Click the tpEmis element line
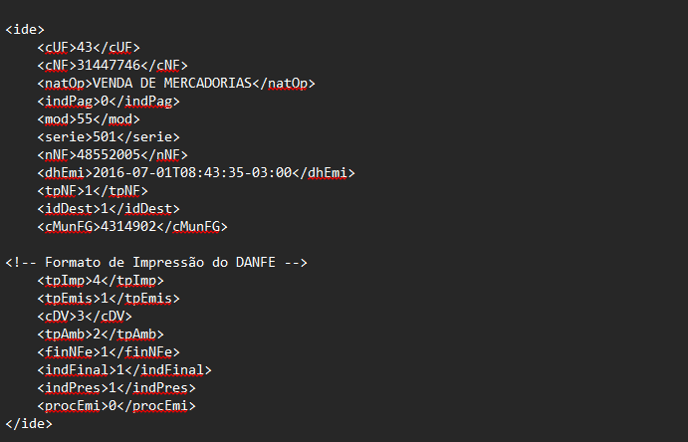The height and width of the screenshot is (442, 688). click(108, 298)
